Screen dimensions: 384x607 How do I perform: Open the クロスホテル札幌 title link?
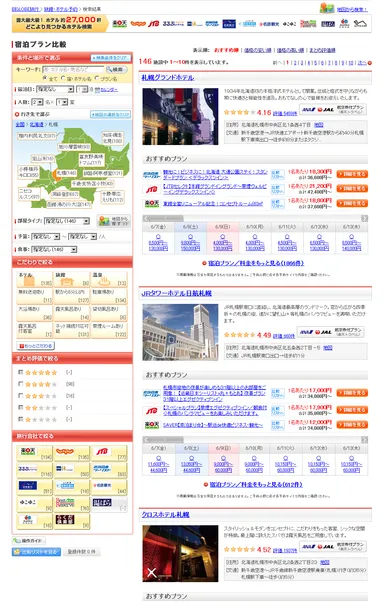click(165, 514)
